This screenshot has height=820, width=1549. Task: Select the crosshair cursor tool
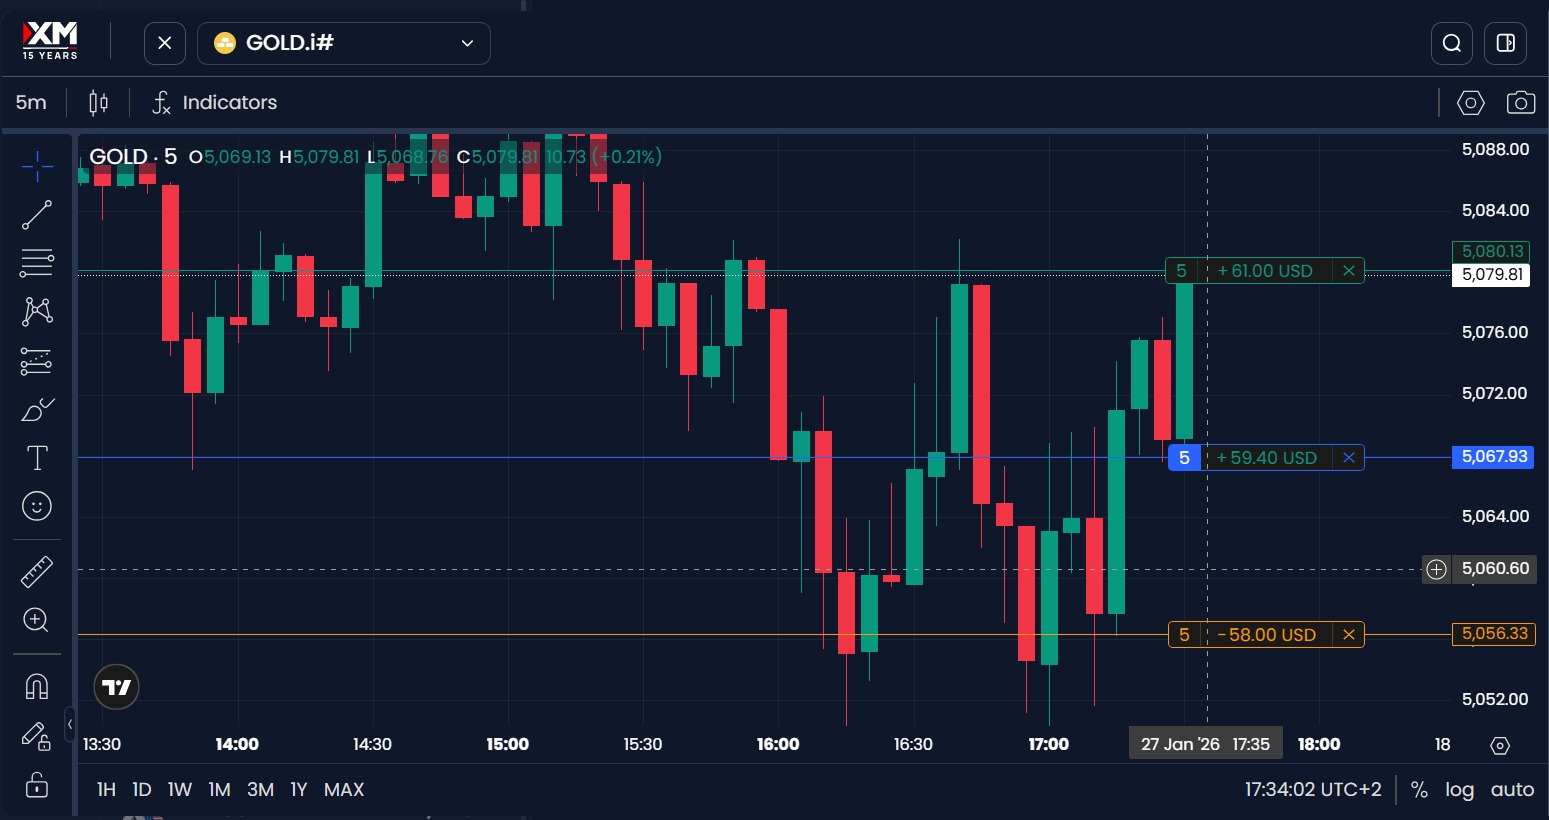(37, 166)
